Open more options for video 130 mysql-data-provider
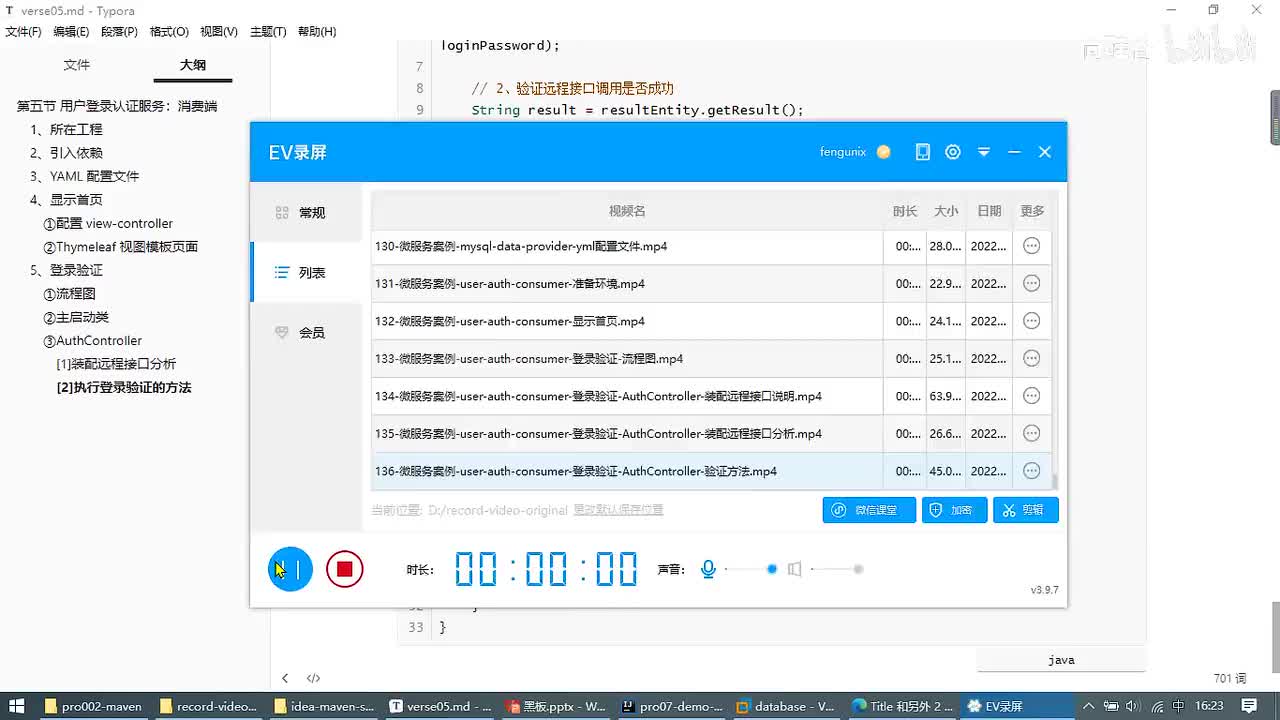Image resolution: width=1280 pixels, height=720 pixels. pos(1032,246)
